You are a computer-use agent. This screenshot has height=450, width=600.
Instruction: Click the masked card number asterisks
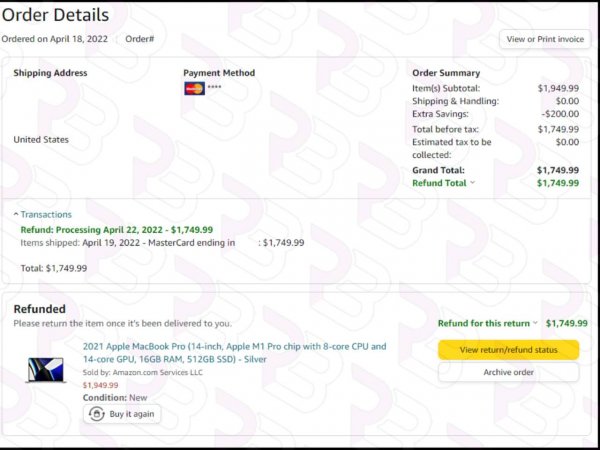tap(214, 87)
